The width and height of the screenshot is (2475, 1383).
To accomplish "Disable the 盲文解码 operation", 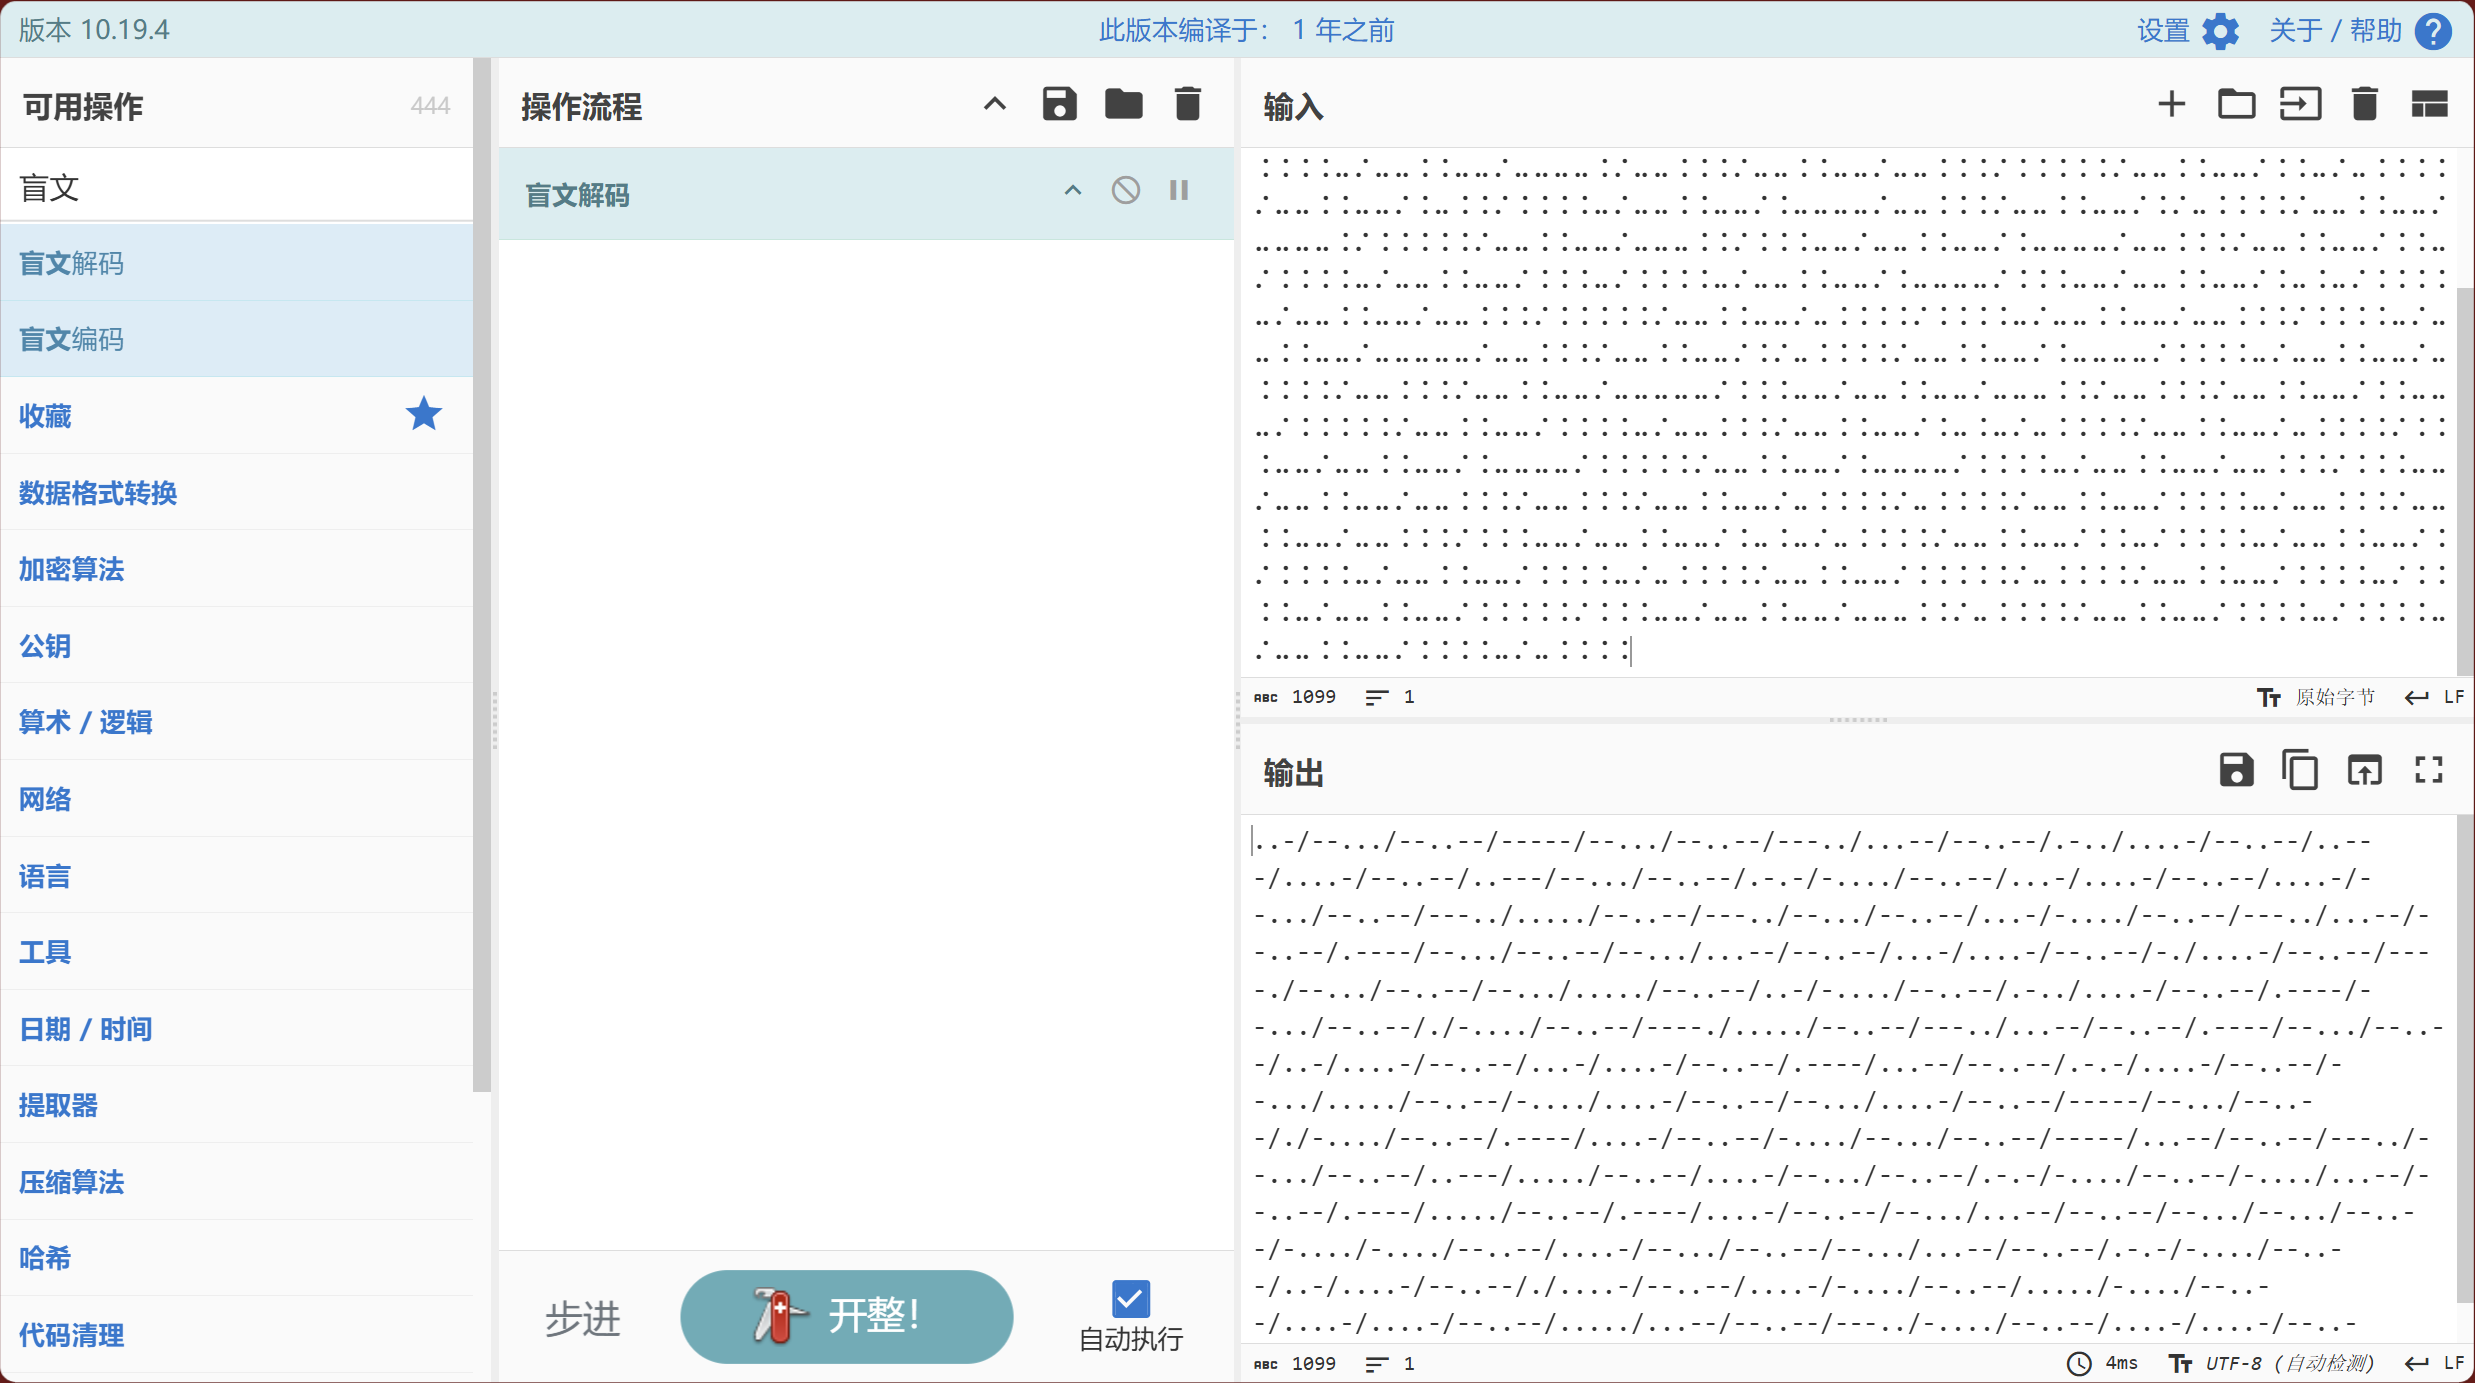I will click(1125, 190).
